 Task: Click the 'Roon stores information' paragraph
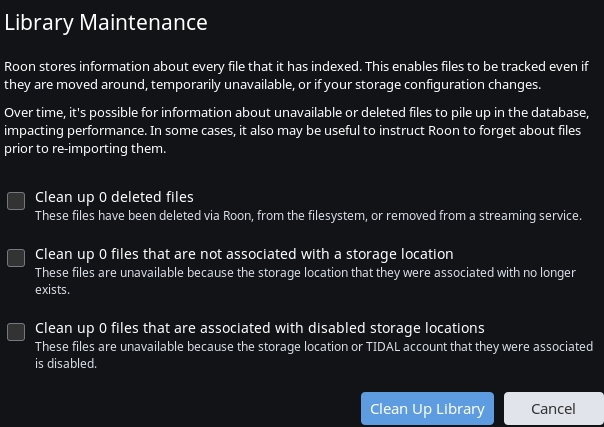pos(296,75)
